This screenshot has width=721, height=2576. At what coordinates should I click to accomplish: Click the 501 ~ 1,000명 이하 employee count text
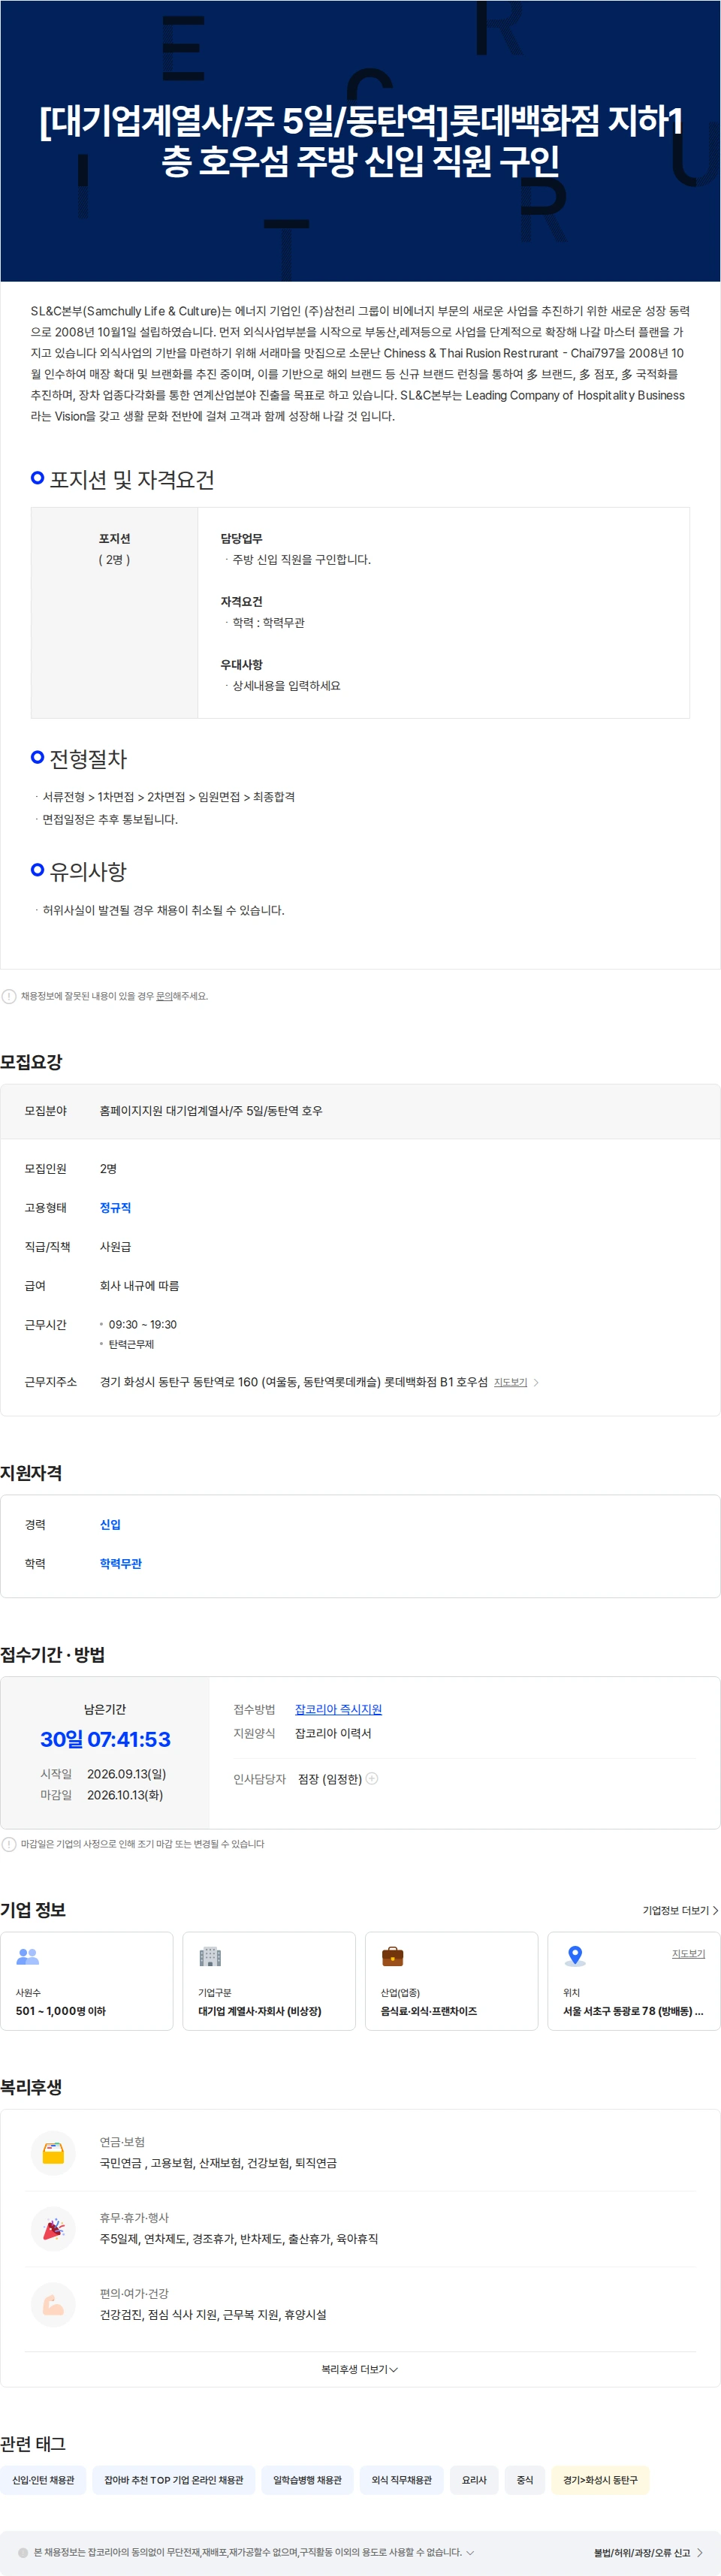[x=60, y=2011]
